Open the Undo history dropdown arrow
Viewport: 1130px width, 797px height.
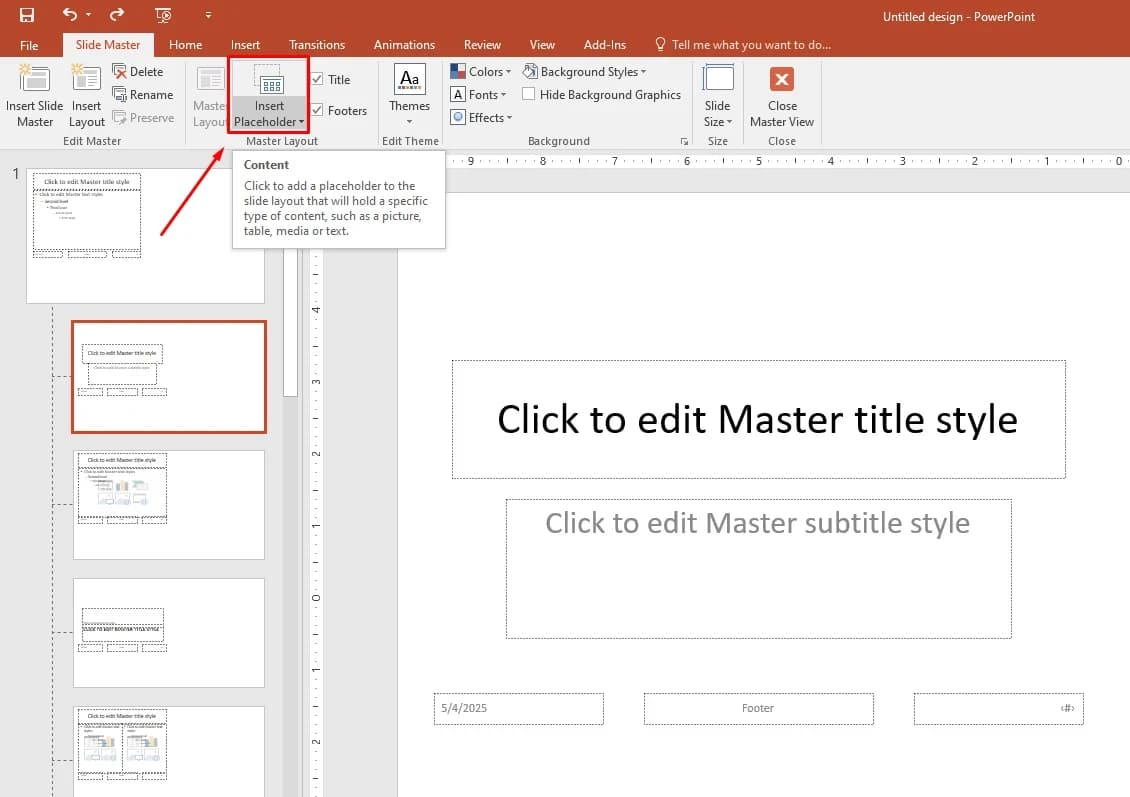click(x=89, y=14)
